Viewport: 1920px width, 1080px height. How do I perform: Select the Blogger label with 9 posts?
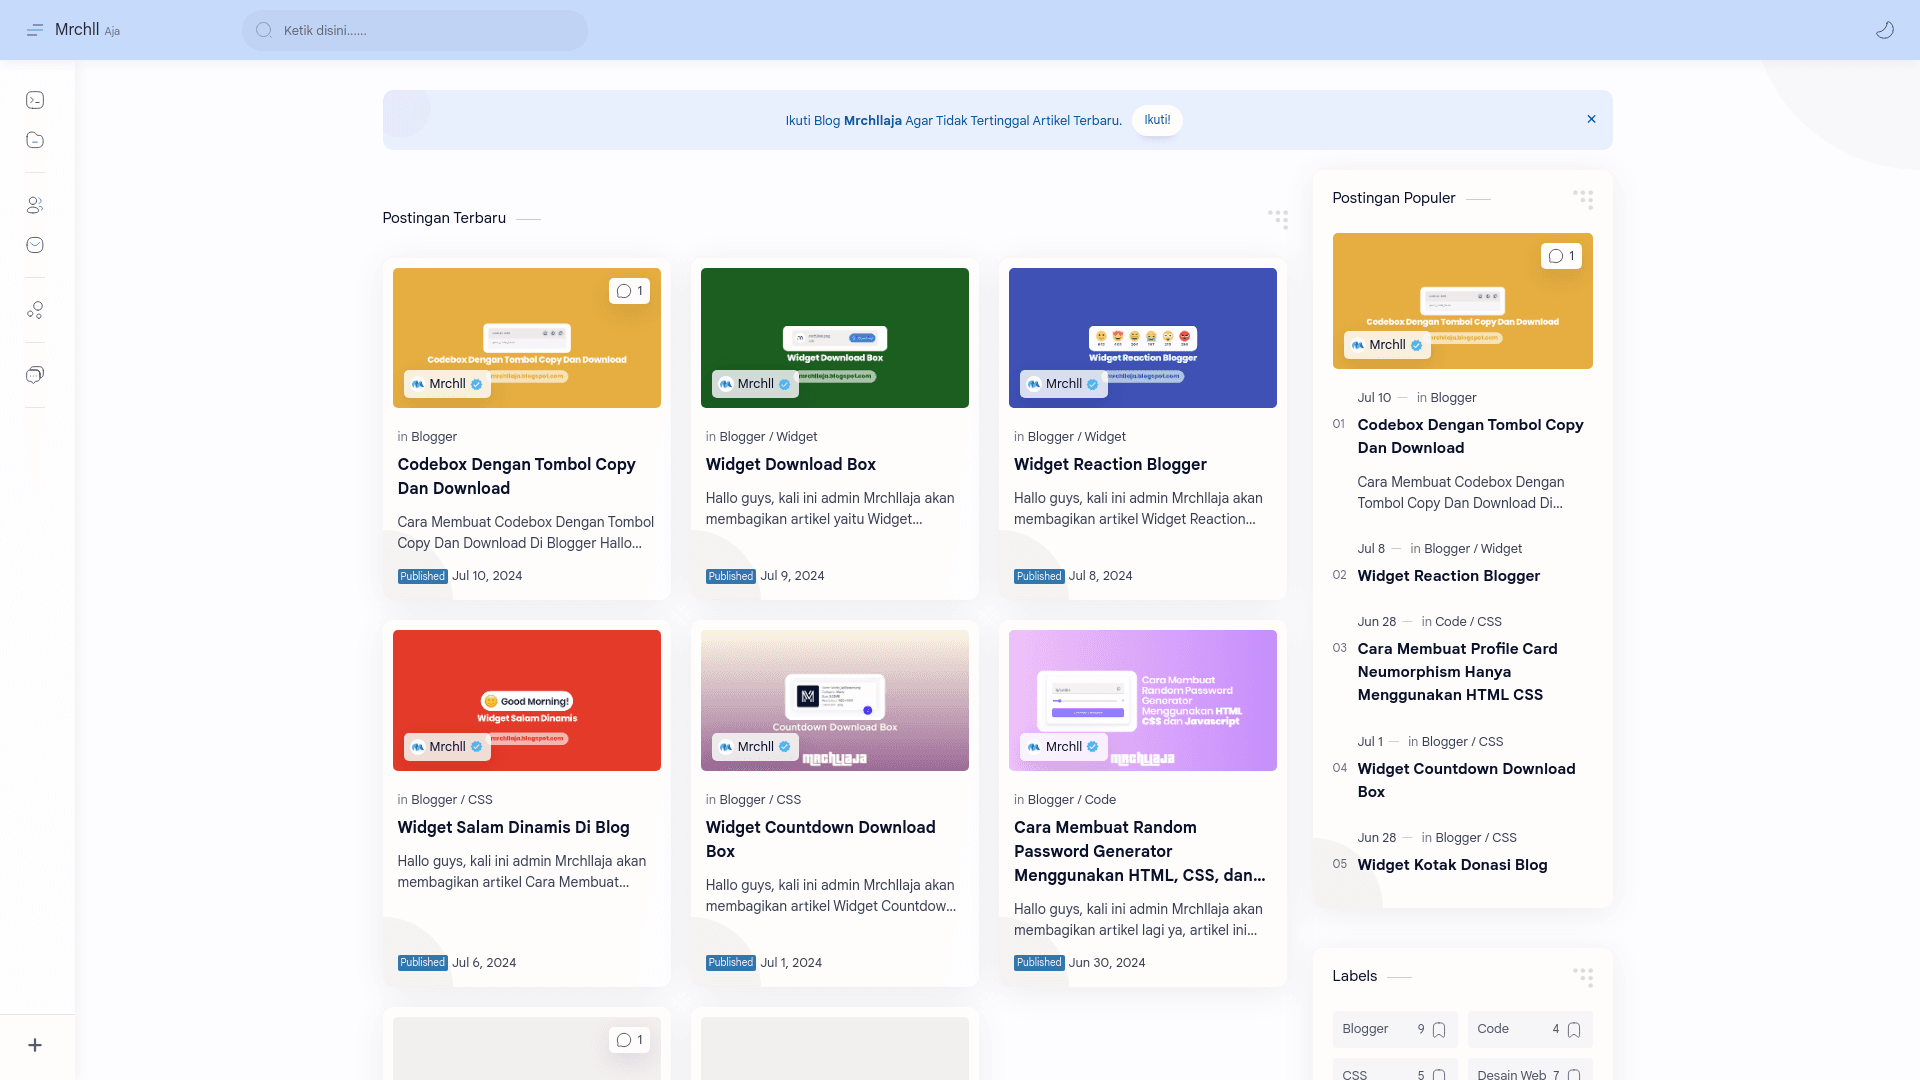1394,1029
